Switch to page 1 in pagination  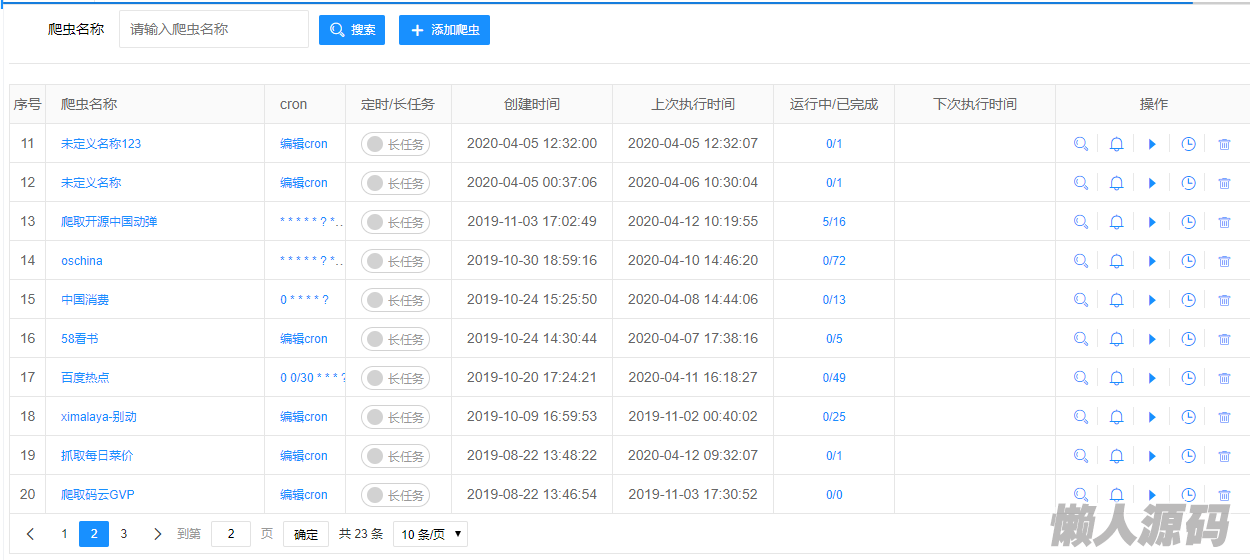click(x=64, y=534)
